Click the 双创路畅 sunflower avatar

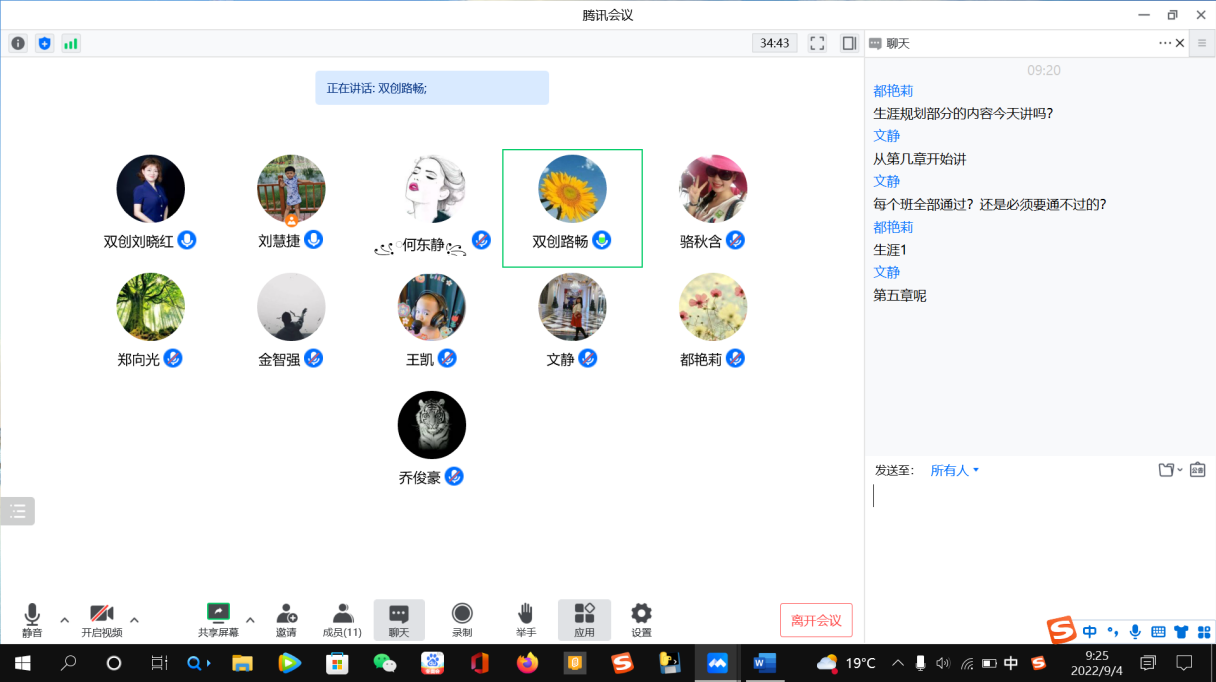pos(572,189)
